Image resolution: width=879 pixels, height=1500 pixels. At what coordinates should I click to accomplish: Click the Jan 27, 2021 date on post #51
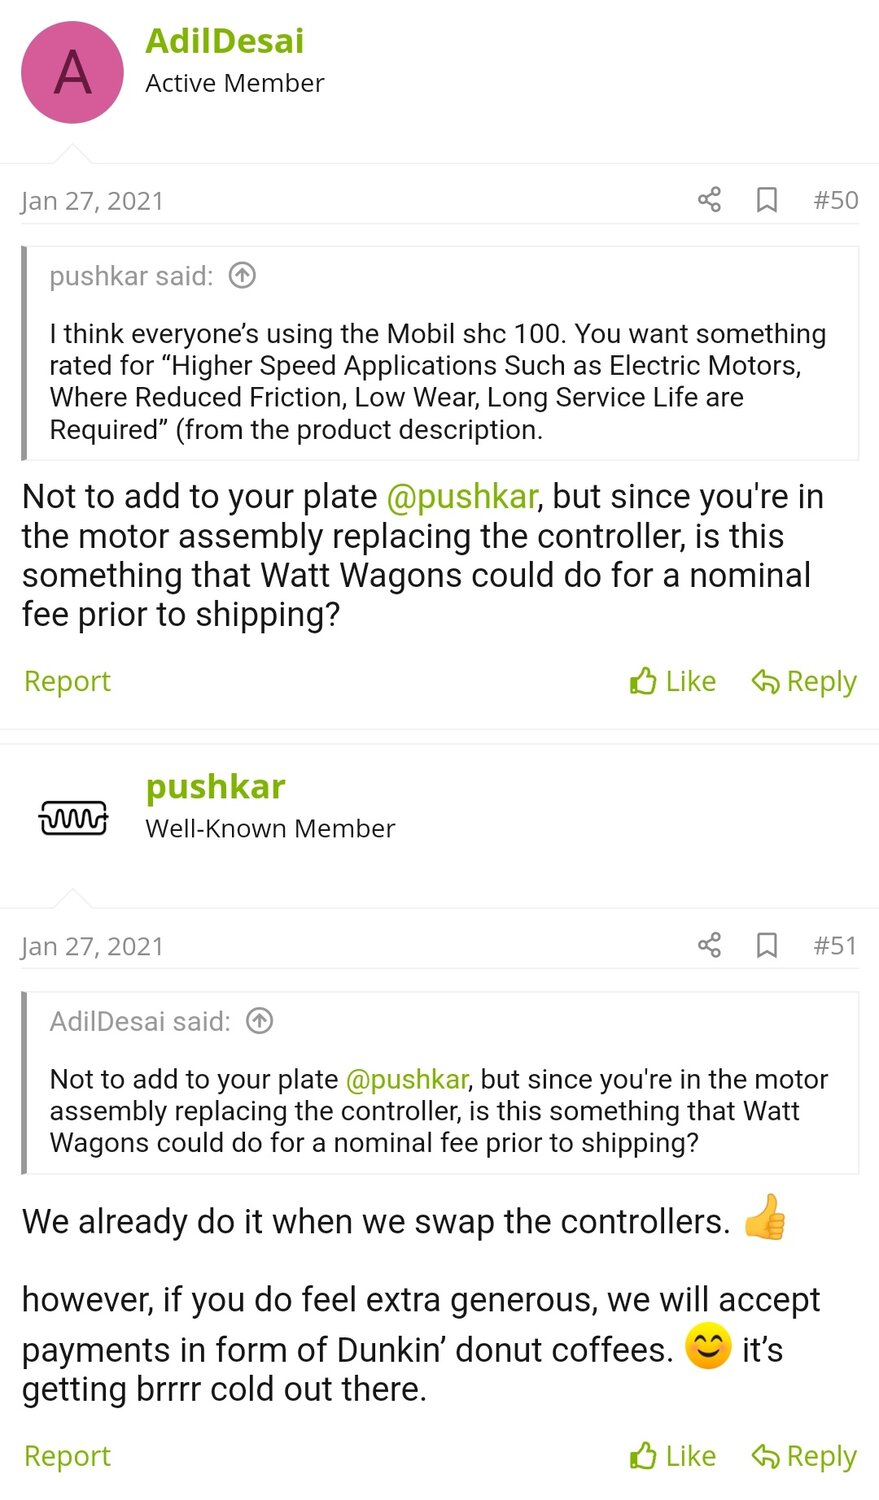point(92,945)
